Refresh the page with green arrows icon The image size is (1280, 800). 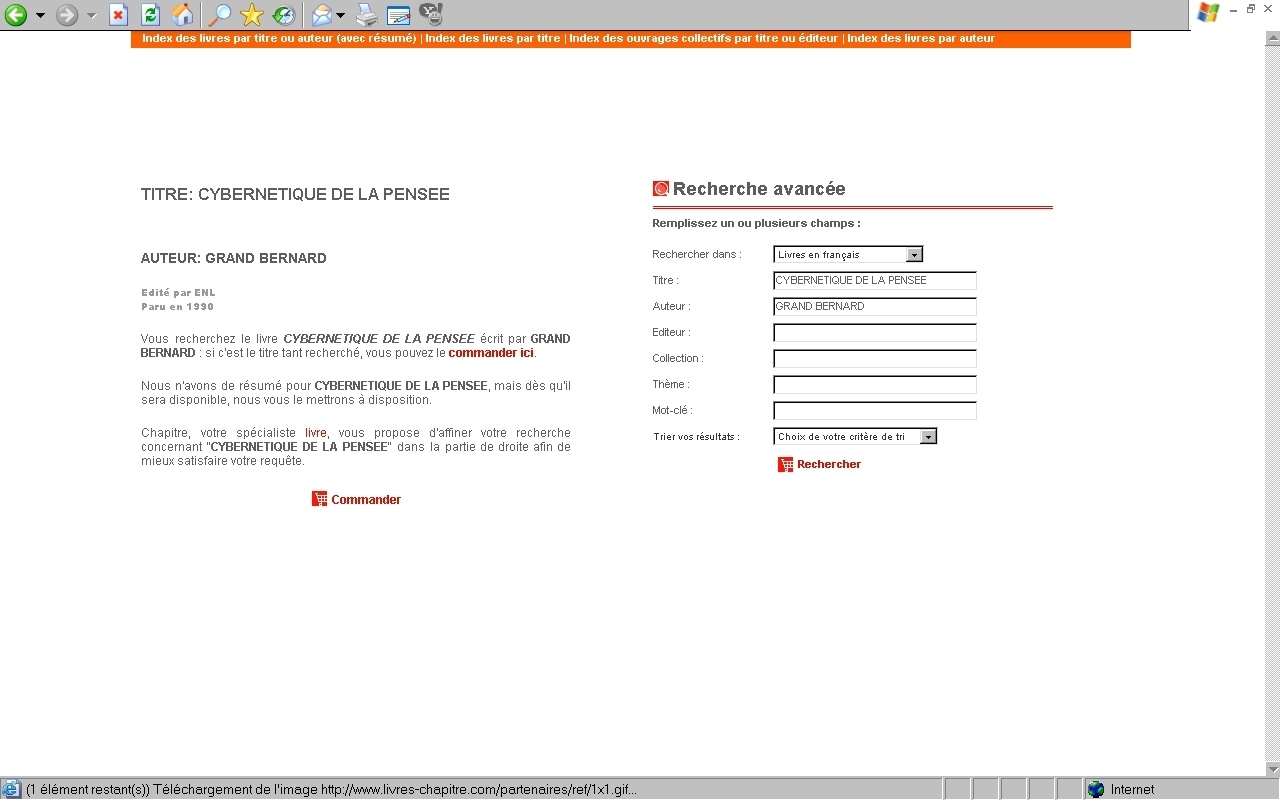[x=151, y=15]
